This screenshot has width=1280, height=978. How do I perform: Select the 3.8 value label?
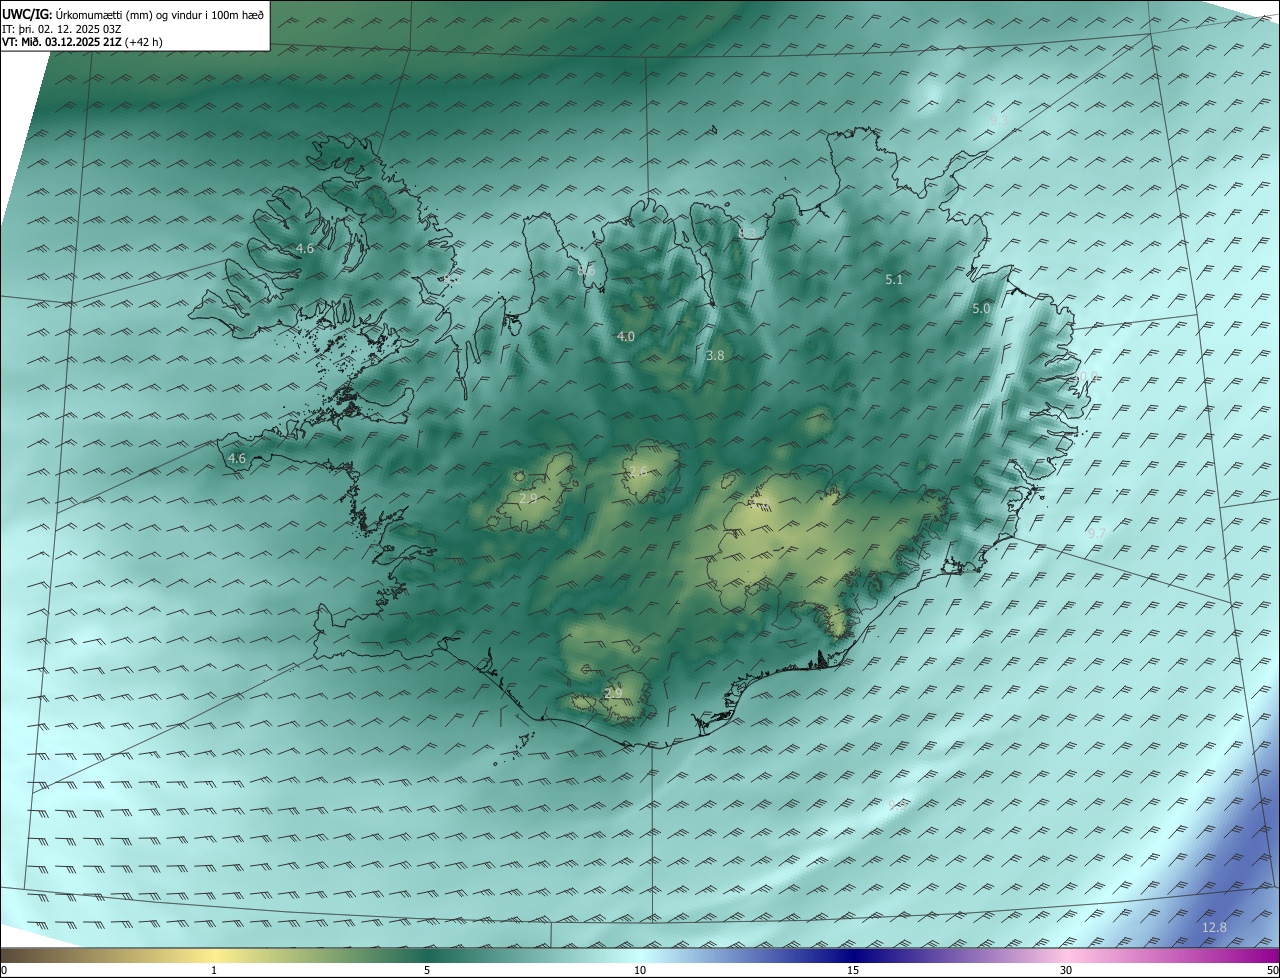[x=715, y=355]
